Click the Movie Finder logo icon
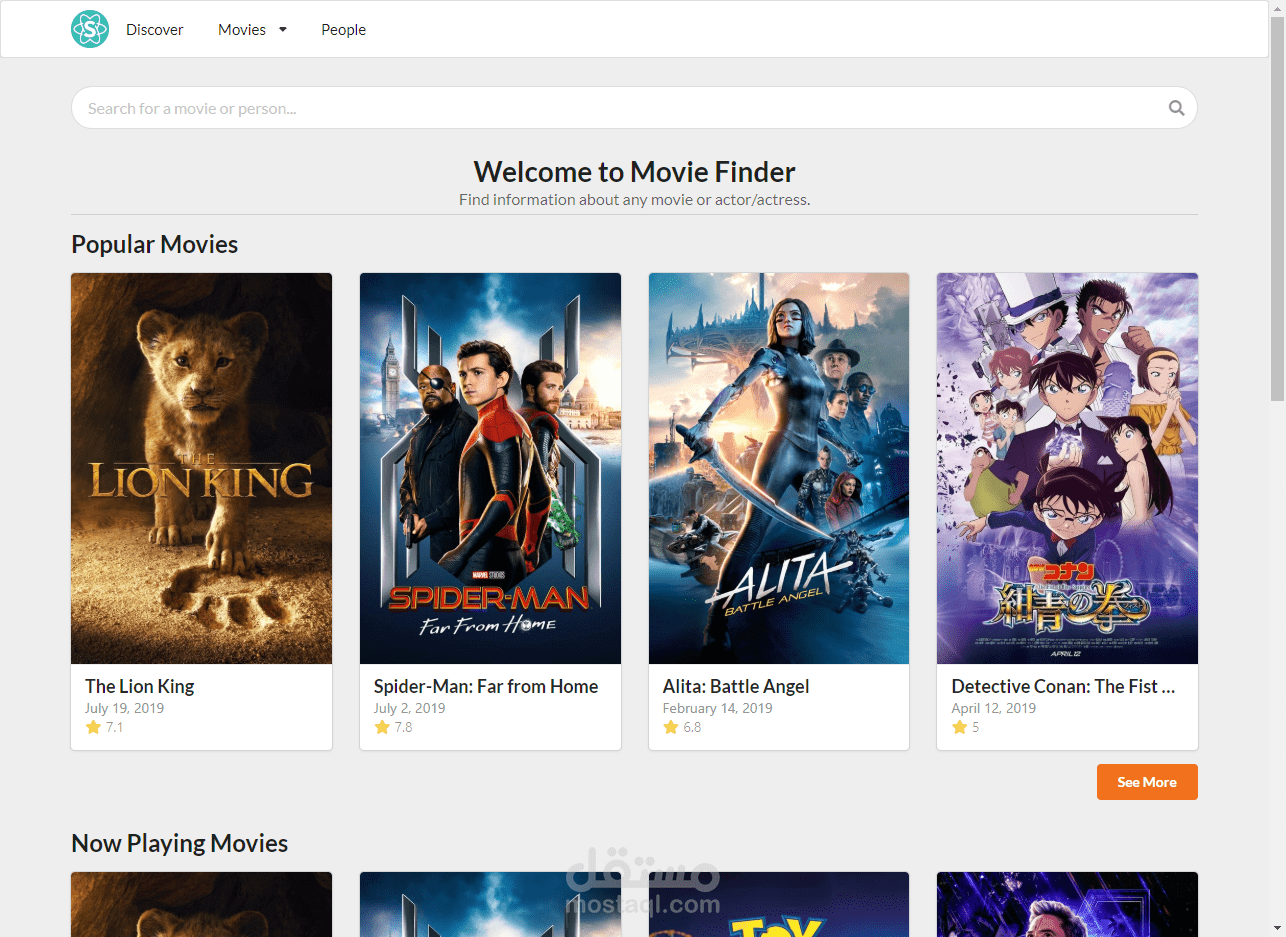The height and width of the screenshot is (937, 1286). pyautogui.click(x=89, y=29)
